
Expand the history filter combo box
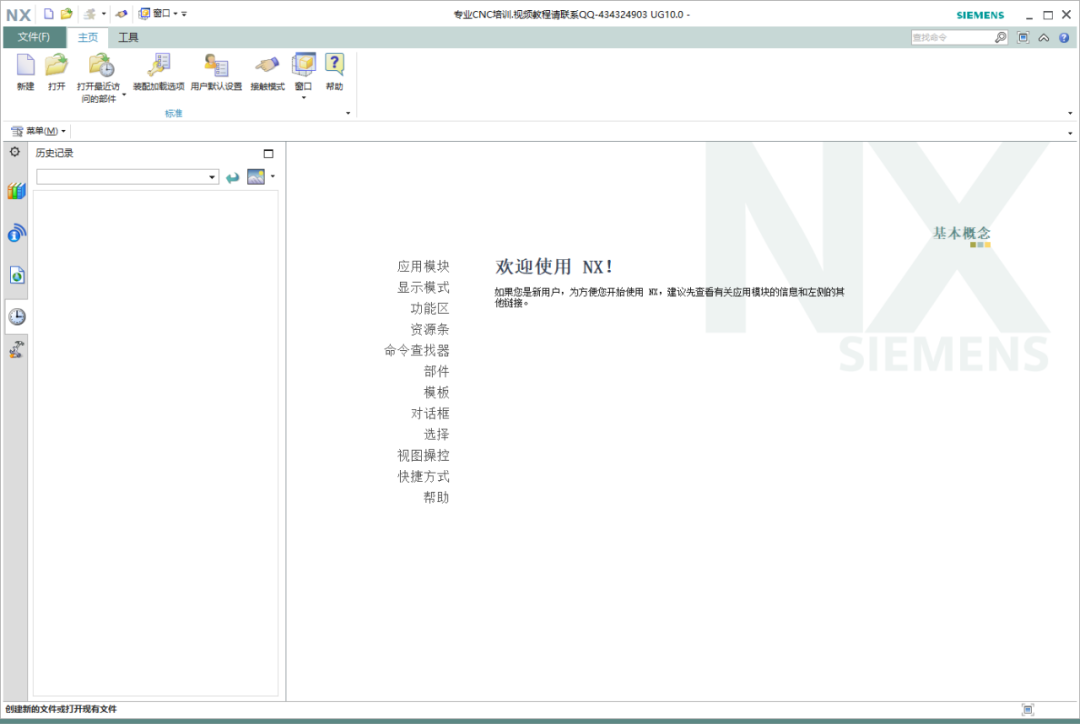127,177
